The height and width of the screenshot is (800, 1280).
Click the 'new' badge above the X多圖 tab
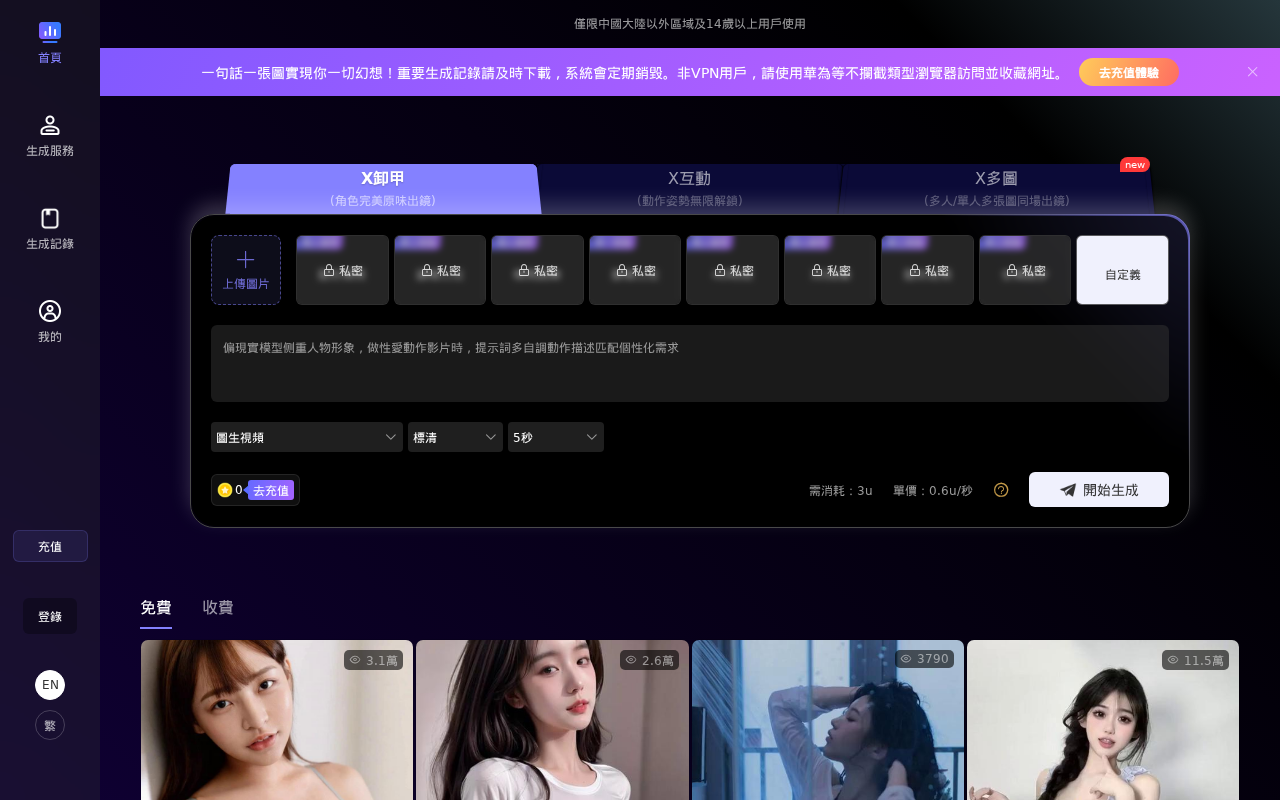tap(1135, 164)
